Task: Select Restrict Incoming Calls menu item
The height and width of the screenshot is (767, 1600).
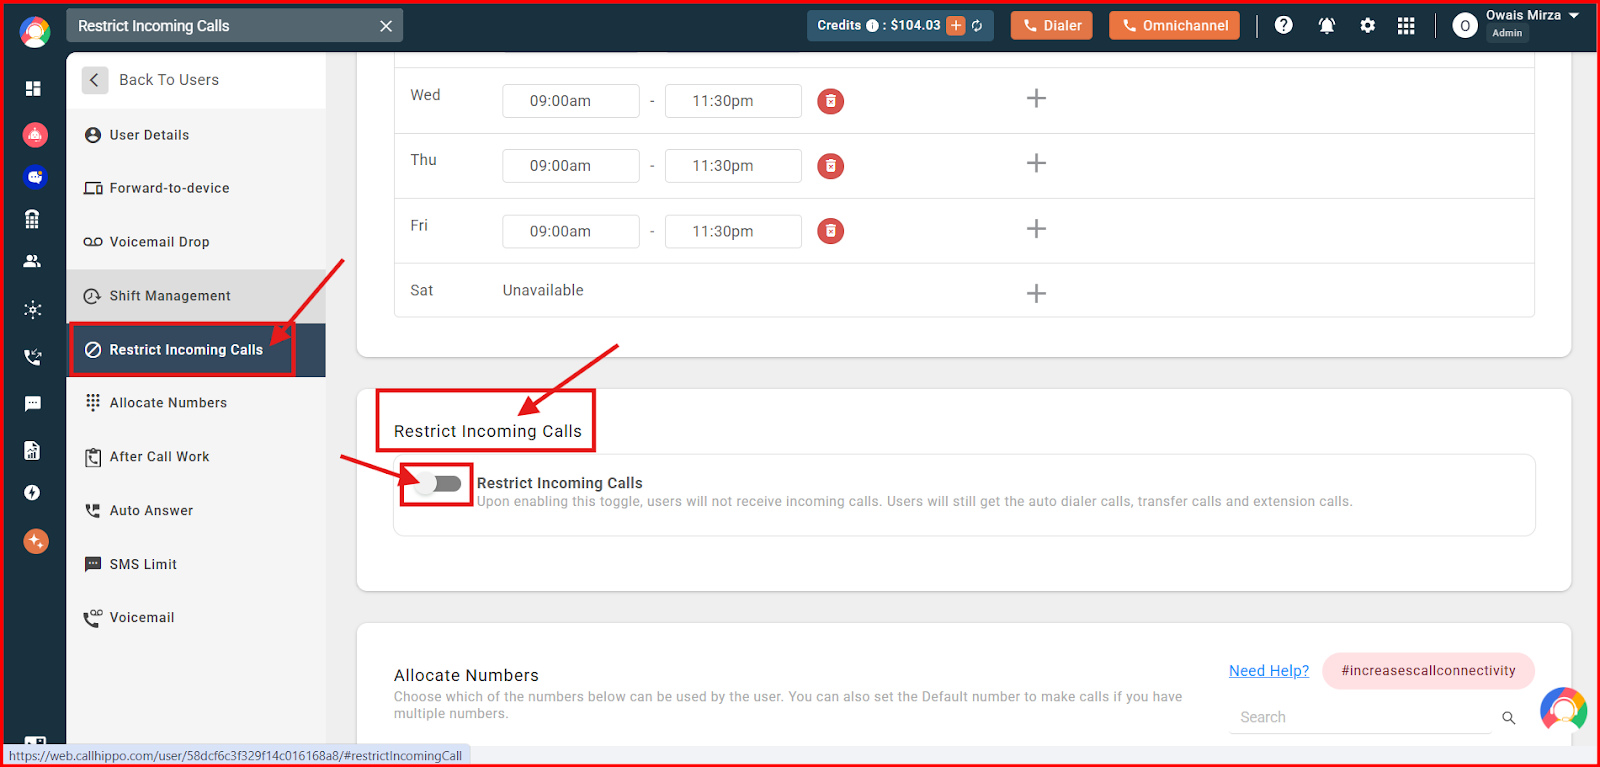Action: 196,350
